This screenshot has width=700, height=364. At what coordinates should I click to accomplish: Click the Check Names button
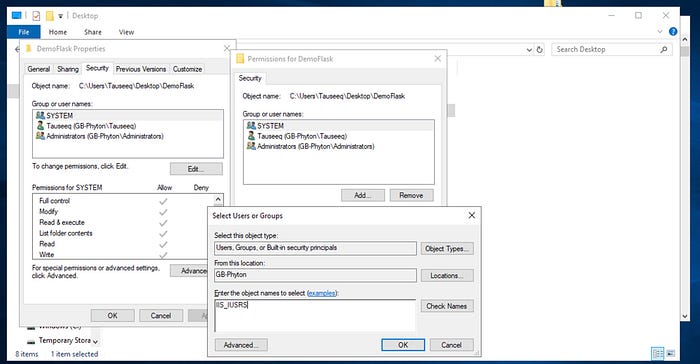tap(447, 306)
